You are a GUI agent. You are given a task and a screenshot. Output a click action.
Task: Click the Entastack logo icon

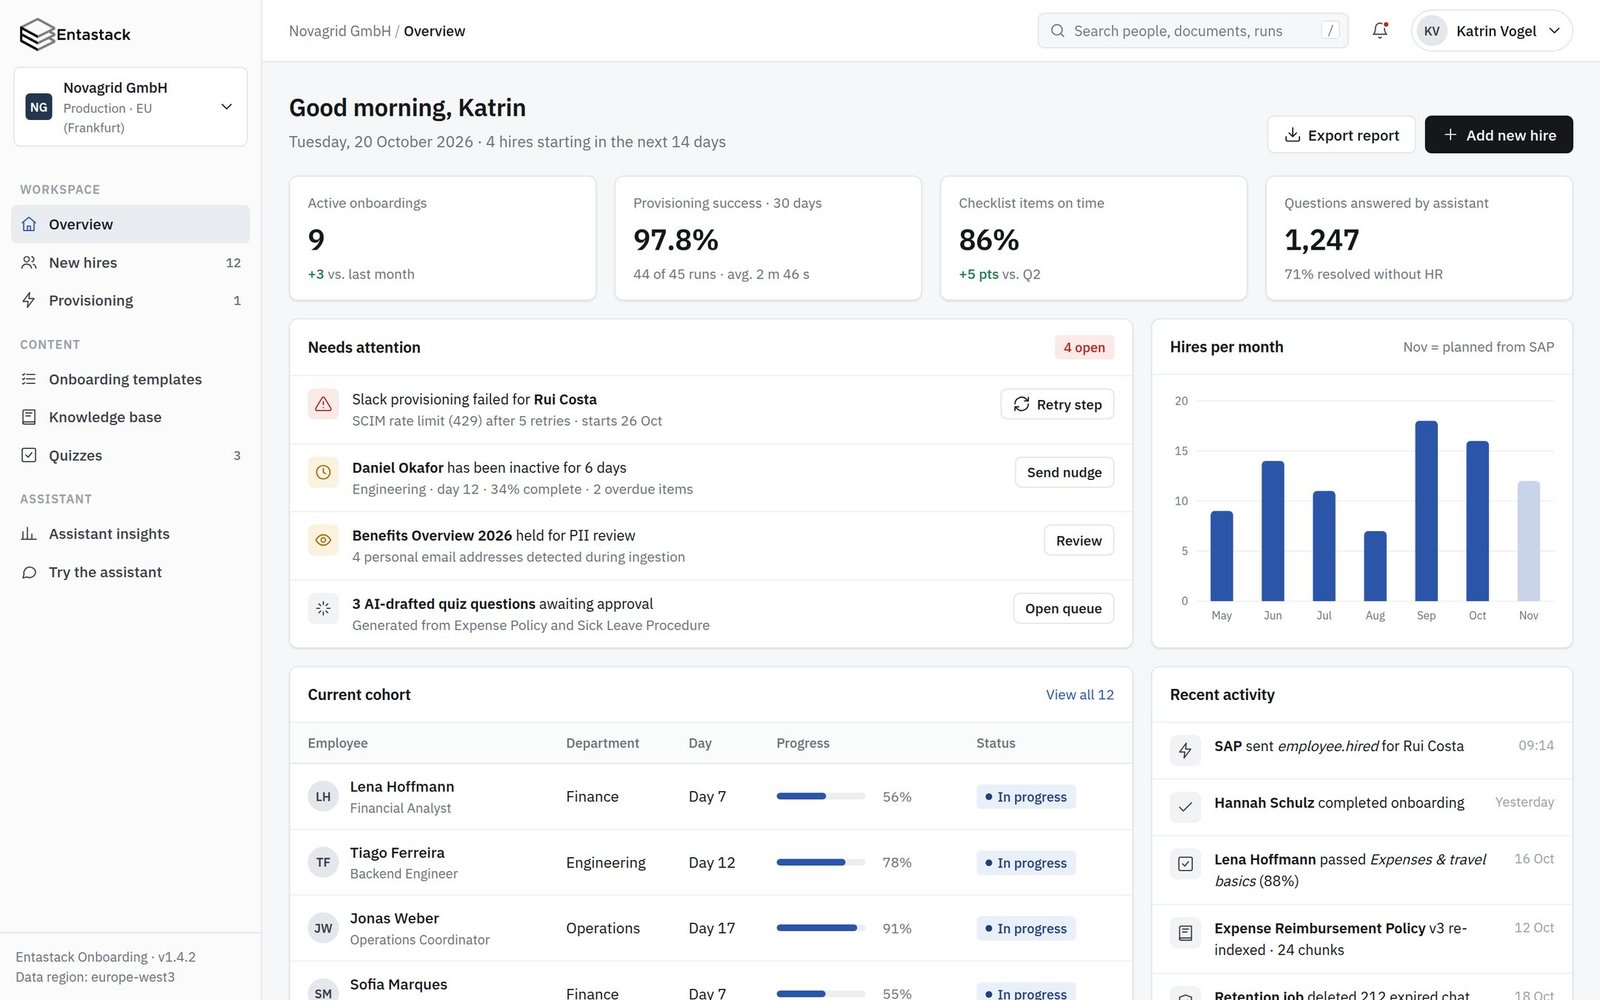37,34
